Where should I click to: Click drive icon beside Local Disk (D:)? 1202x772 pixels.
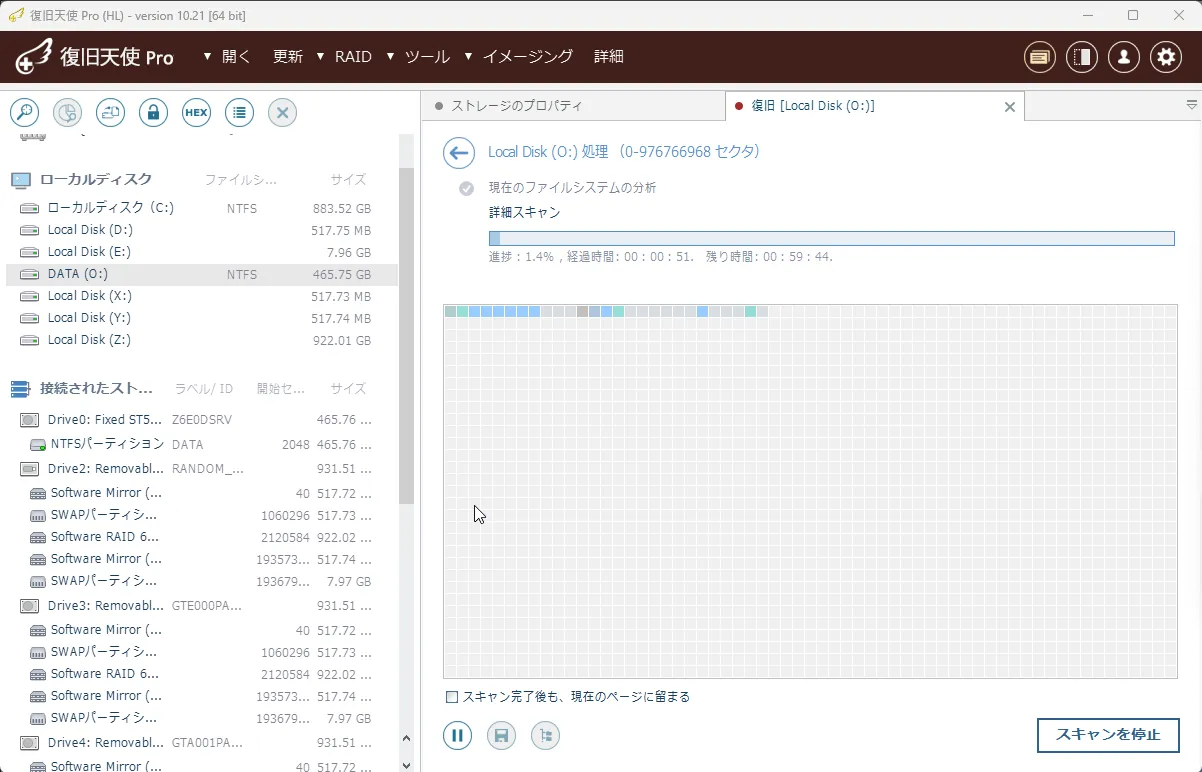(x=30, y=230)
